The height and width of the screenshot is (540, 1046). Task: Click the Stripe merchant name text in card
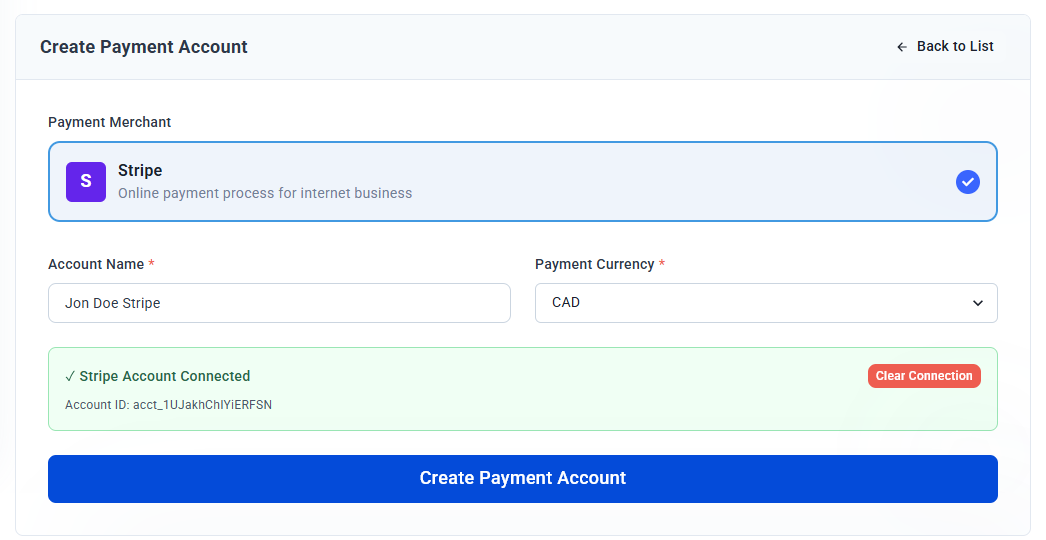(x=140, y=170)
